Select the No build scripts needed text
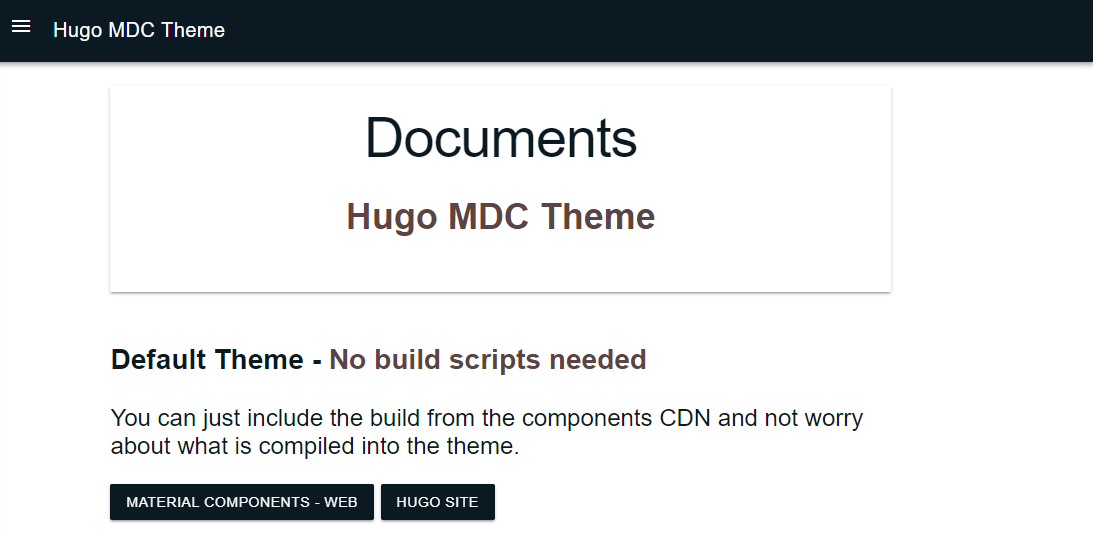The width and height of the screenshot is (1093, 535). pyautogui.click(x=487, y=359)
